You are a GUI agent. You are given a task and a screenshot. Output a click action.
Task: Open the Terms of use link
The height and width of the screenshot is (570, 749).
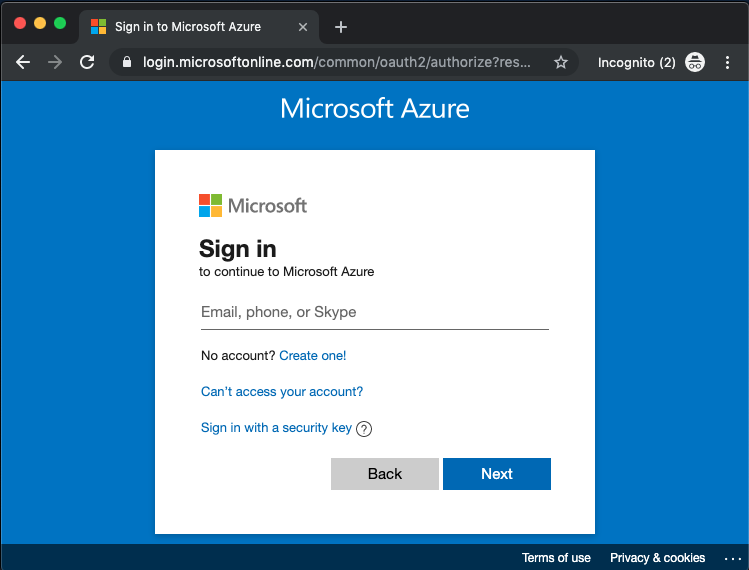click(x=556, y=558)
